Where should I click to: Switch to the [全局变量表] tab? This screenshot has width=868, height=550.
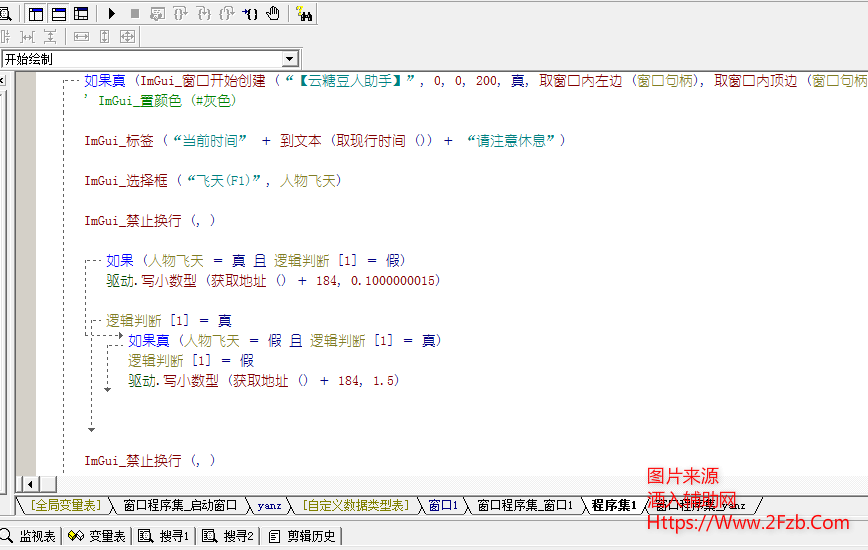(x=64, y=506)
